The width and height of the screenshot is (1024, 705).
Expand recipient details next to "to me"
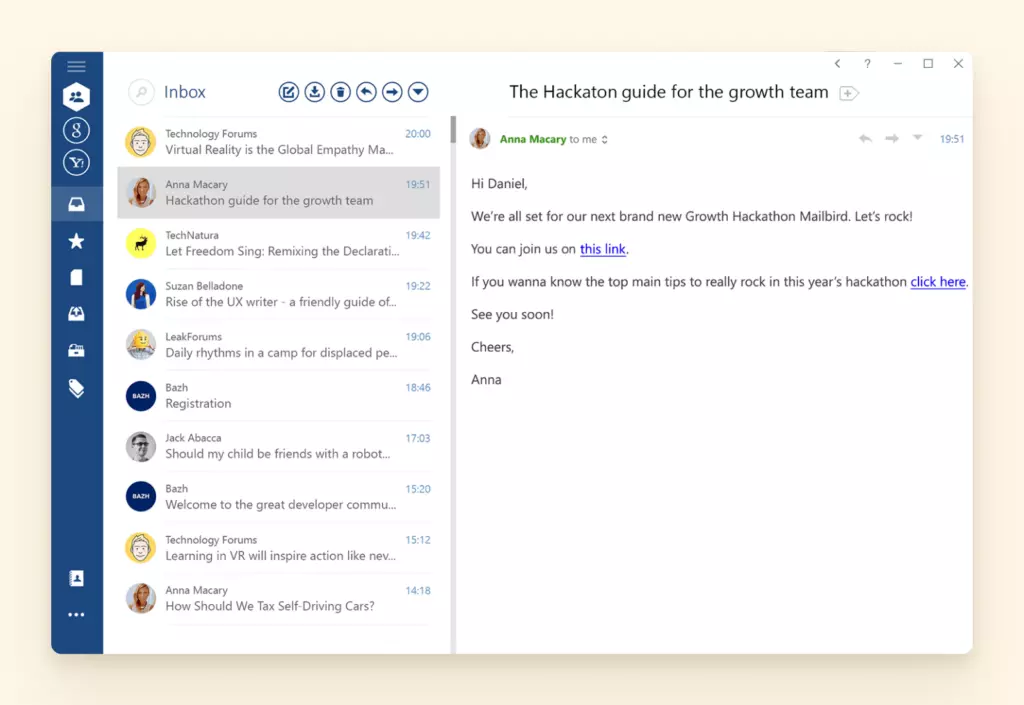[605, 140]
